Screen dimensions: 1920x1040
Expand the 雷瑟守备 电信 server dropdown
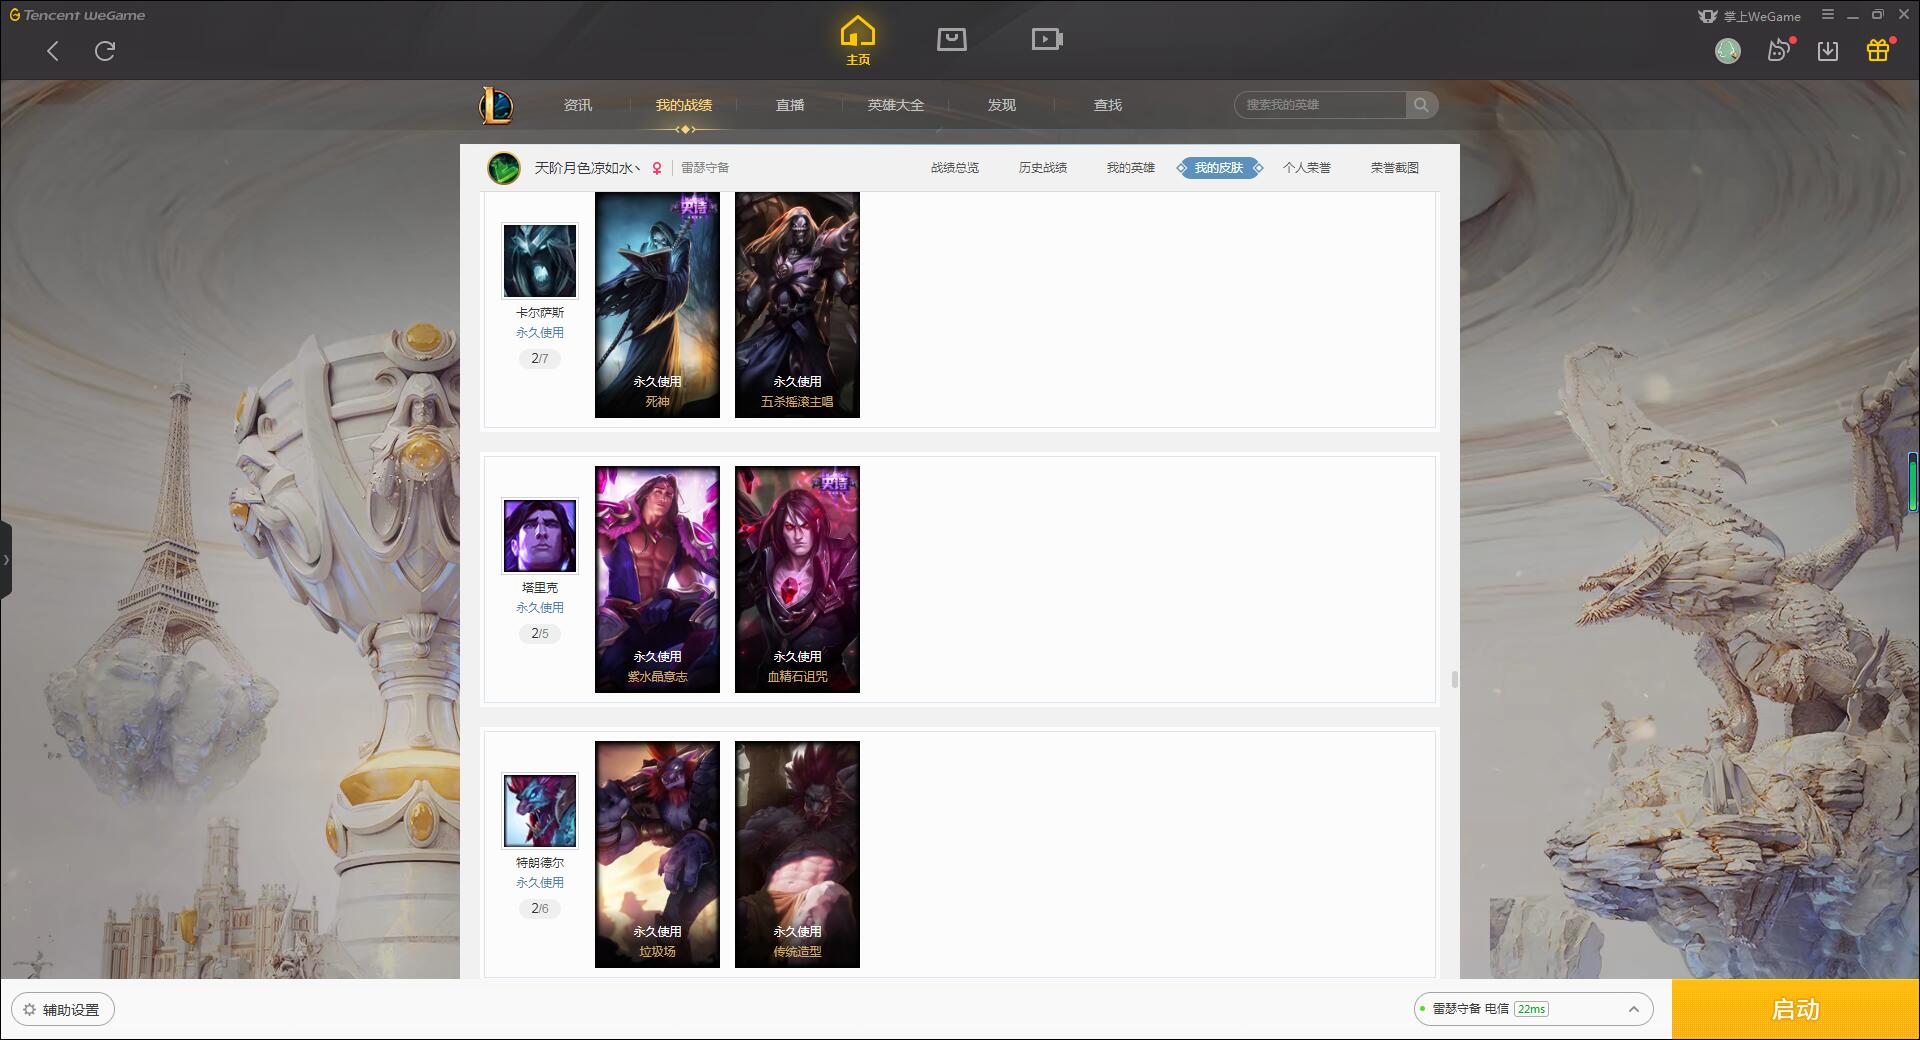[x=1533, y=1009]
